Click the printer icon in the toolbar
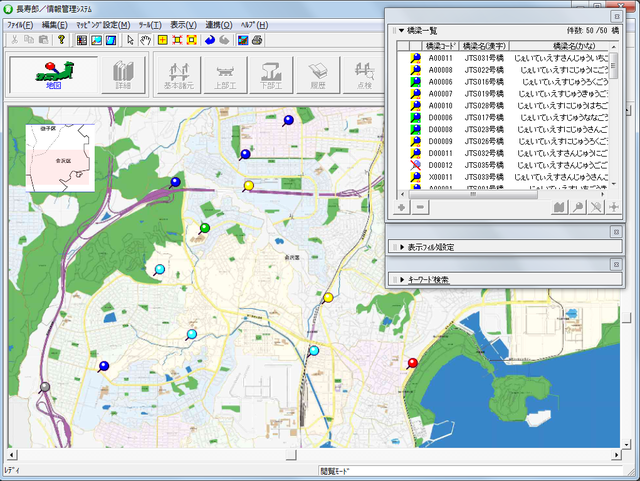Screen dimensions: 640x481 (257, 40)
